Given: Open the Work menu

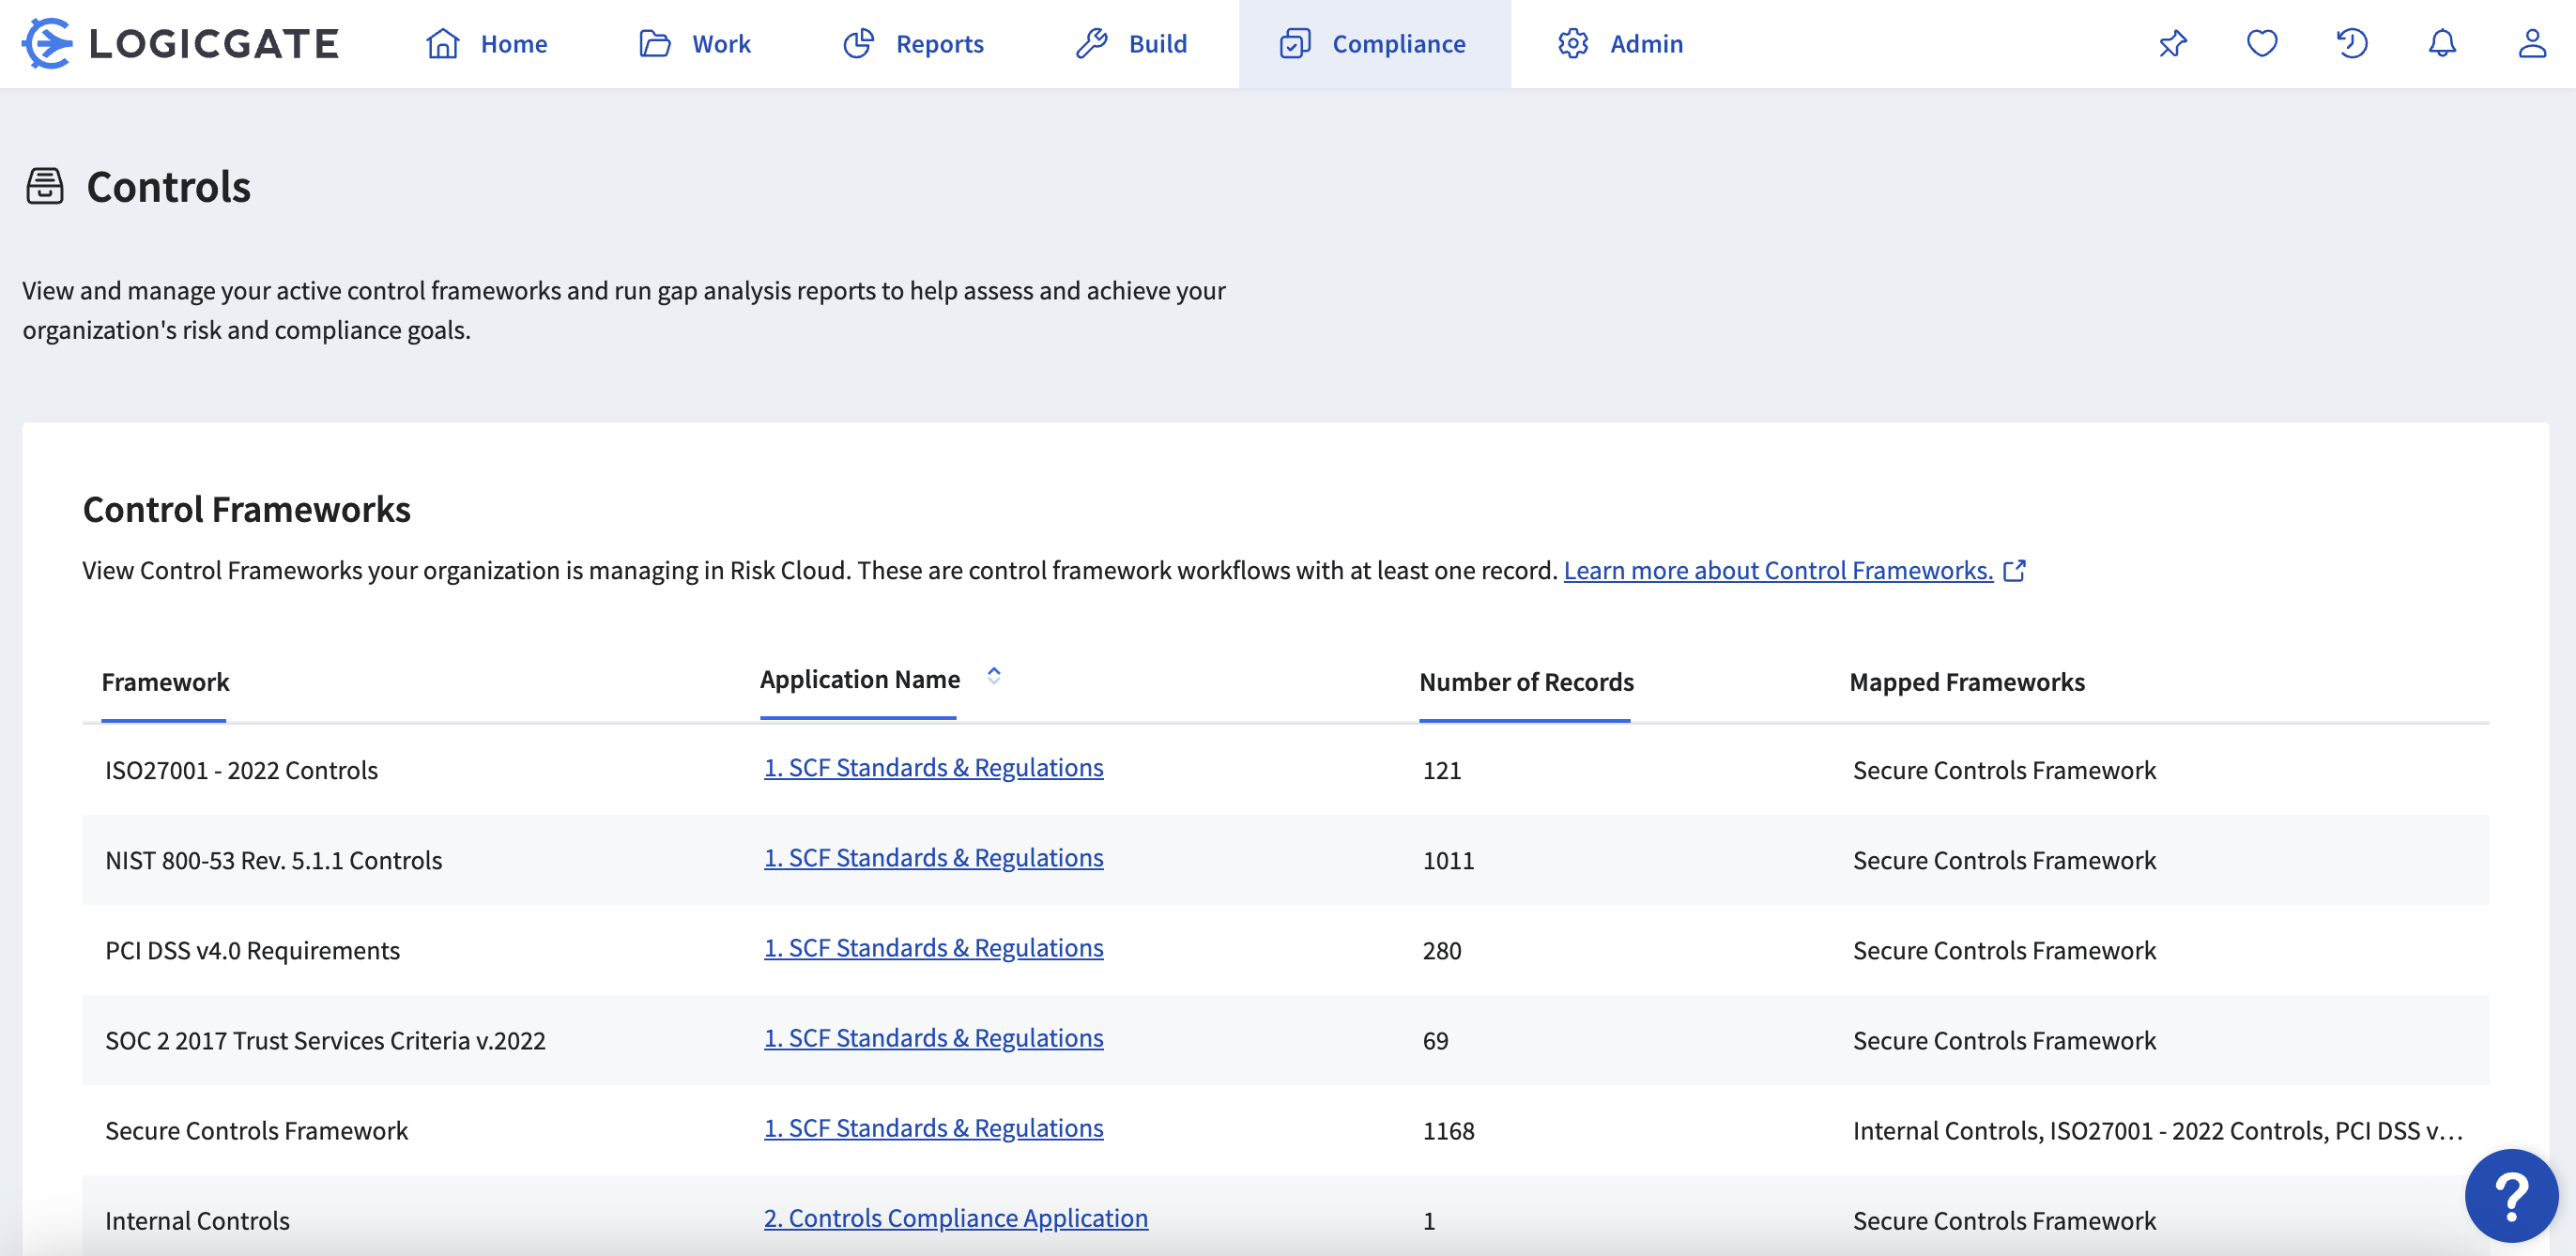Looking at the screenshot, I should click(x=694, y=43).
